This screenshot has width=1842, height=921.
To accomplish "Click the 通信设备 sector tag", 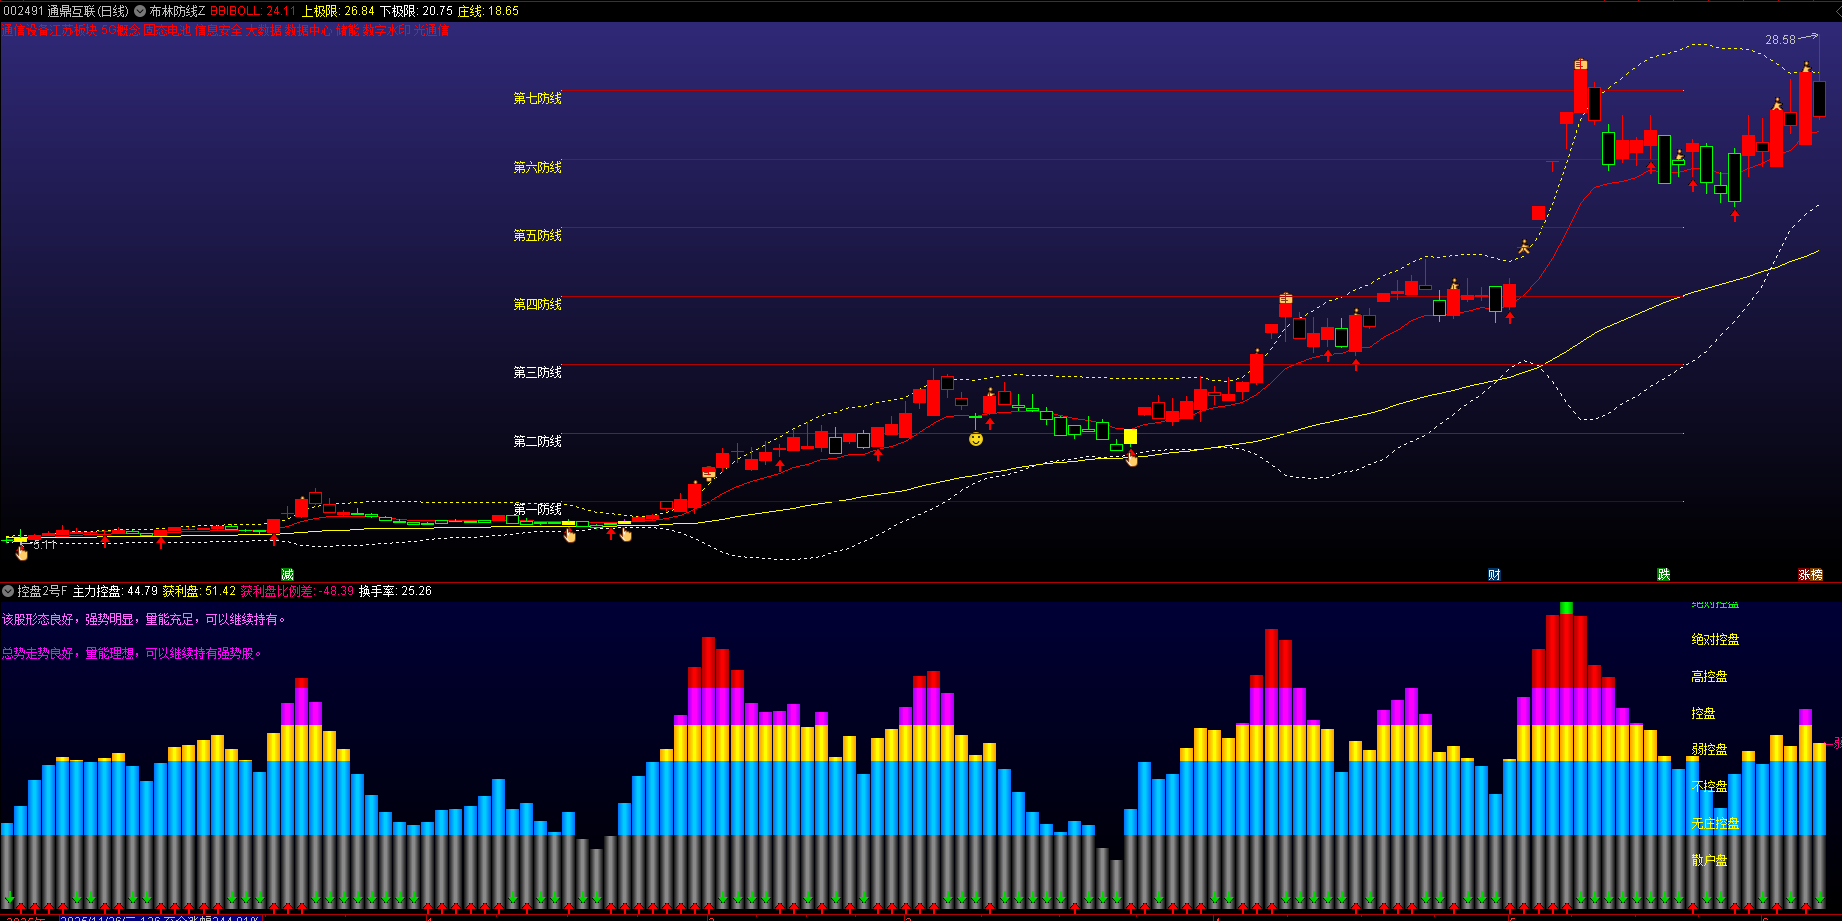I will coord(25,30).
